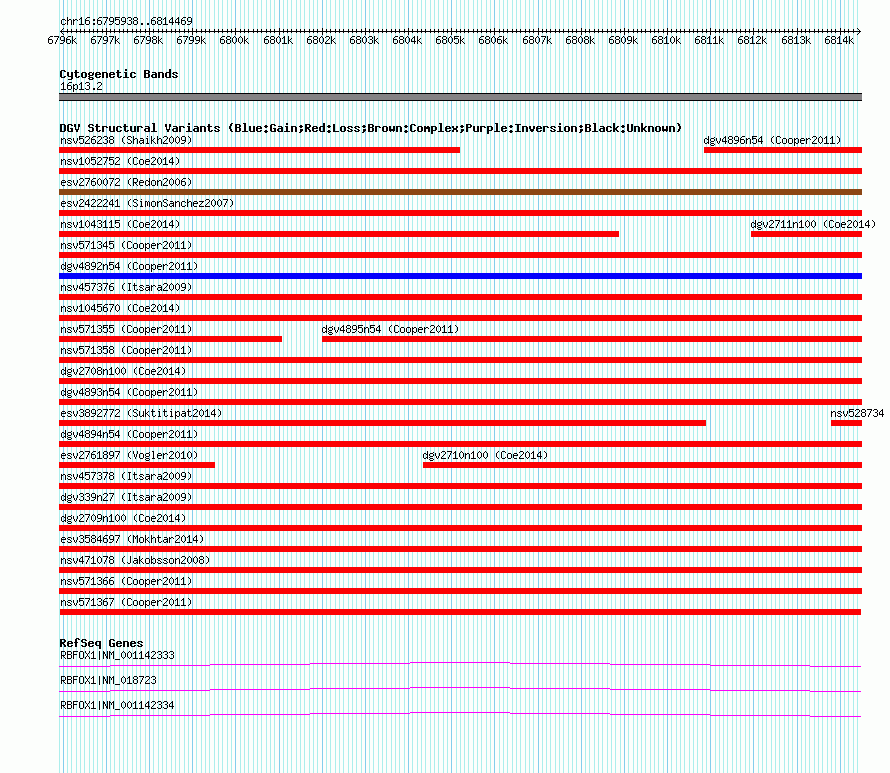Click the red bar under dgv4896n54
This screenshot has height=773, width=890.
[x=783, y=150]
